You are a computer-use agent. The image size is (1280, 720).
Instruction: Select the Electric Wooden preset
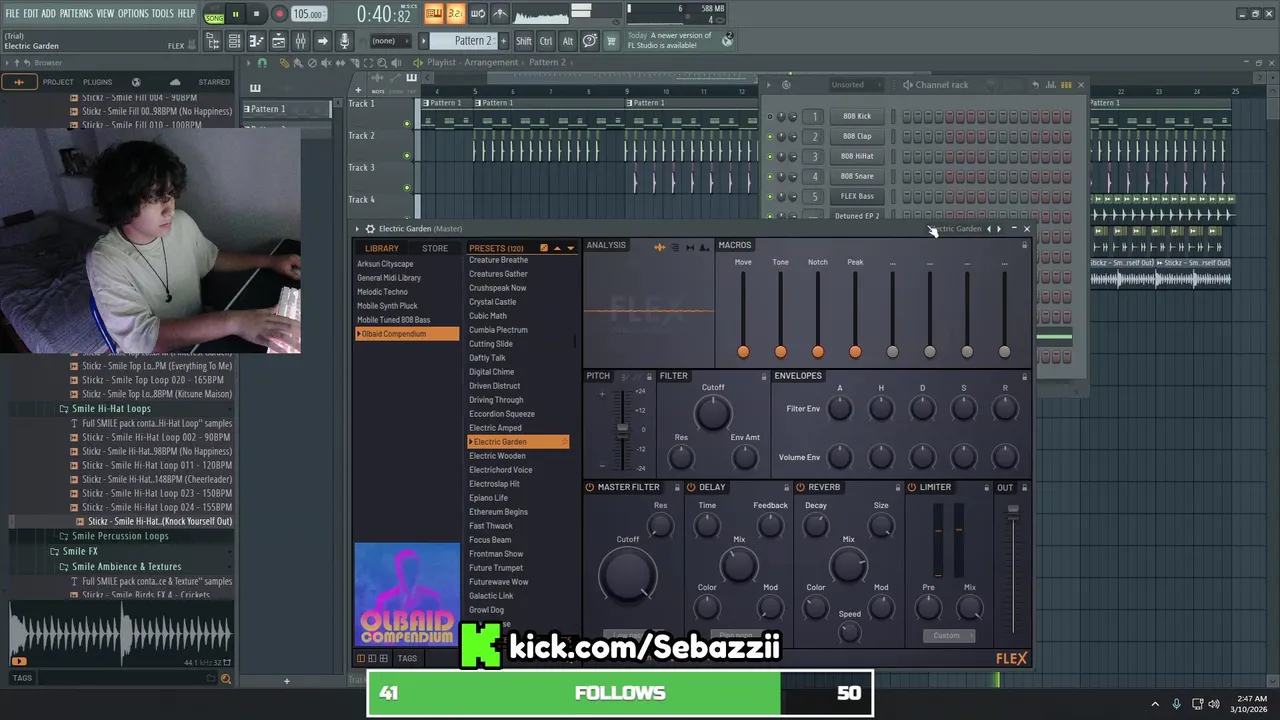(497, 456)
